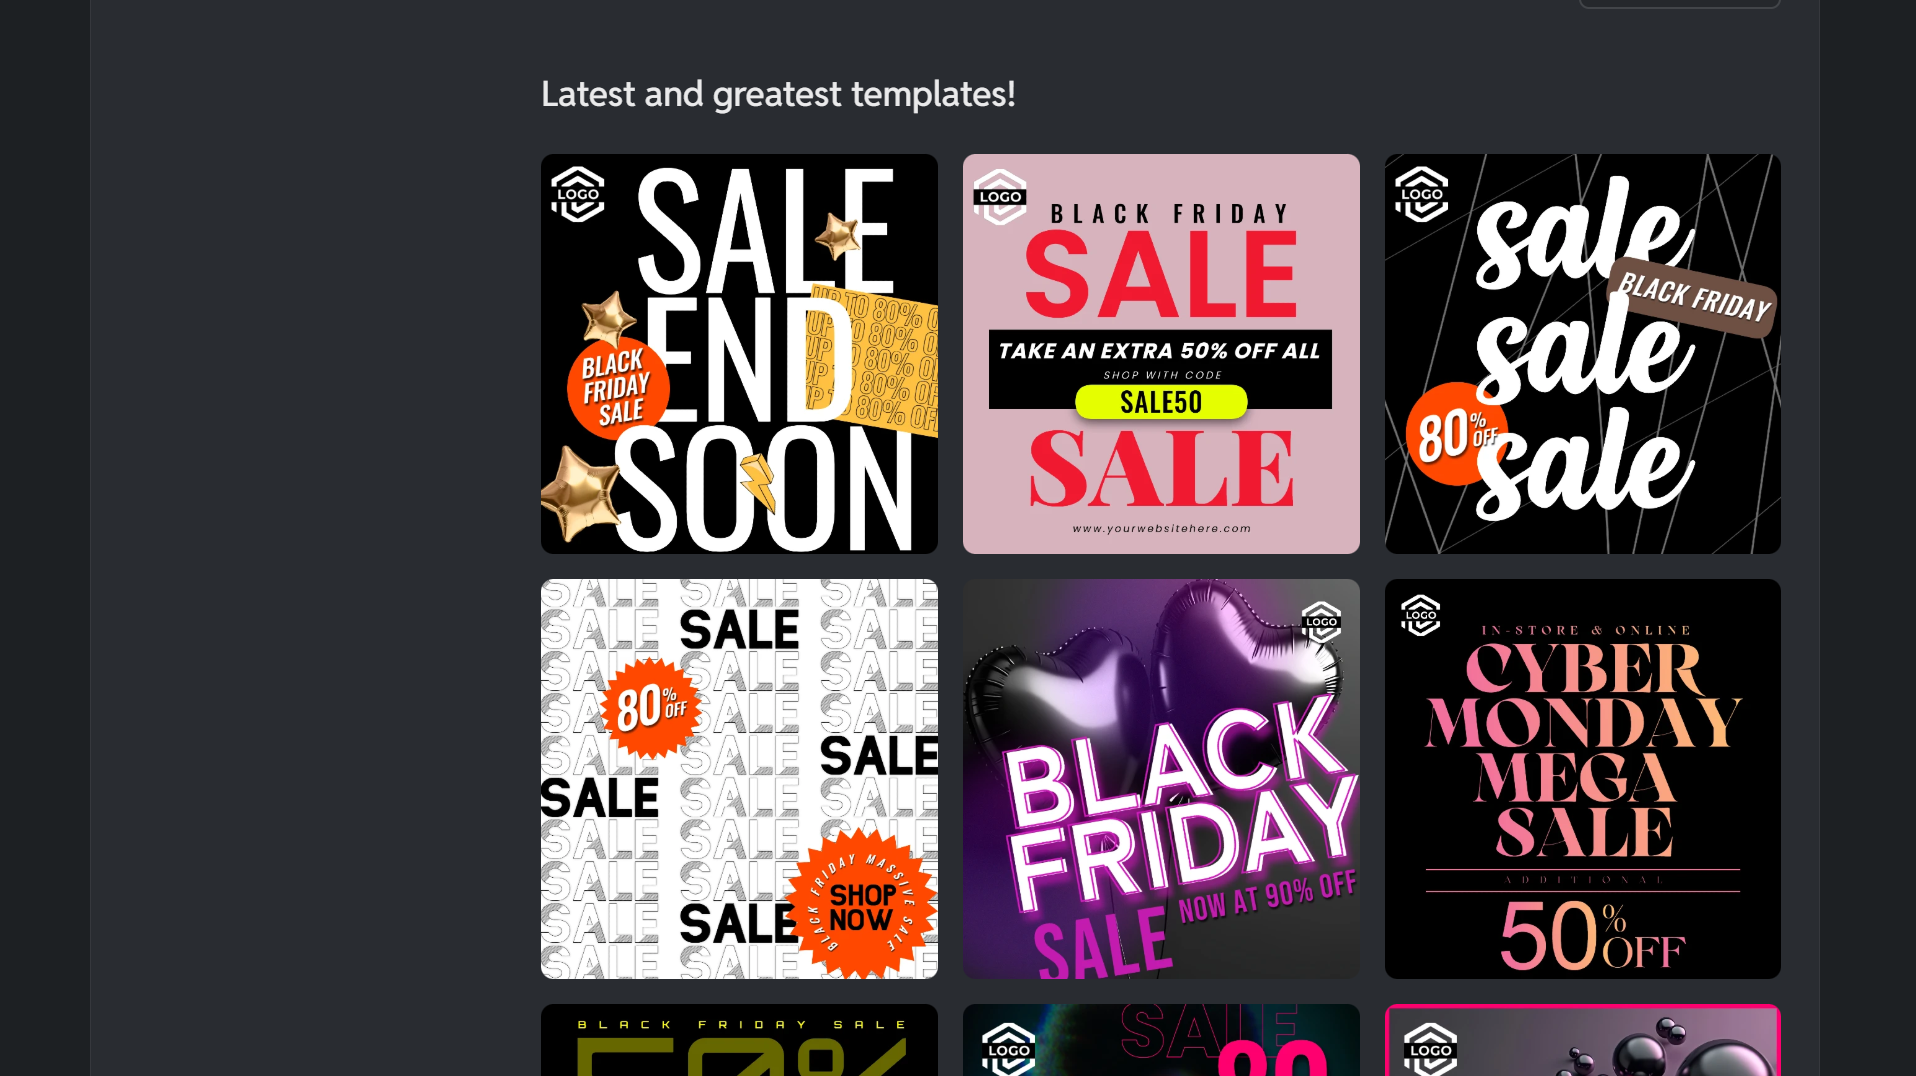
Task: Click the 80% off orange circle on script template
Action: pos(1455,434)
